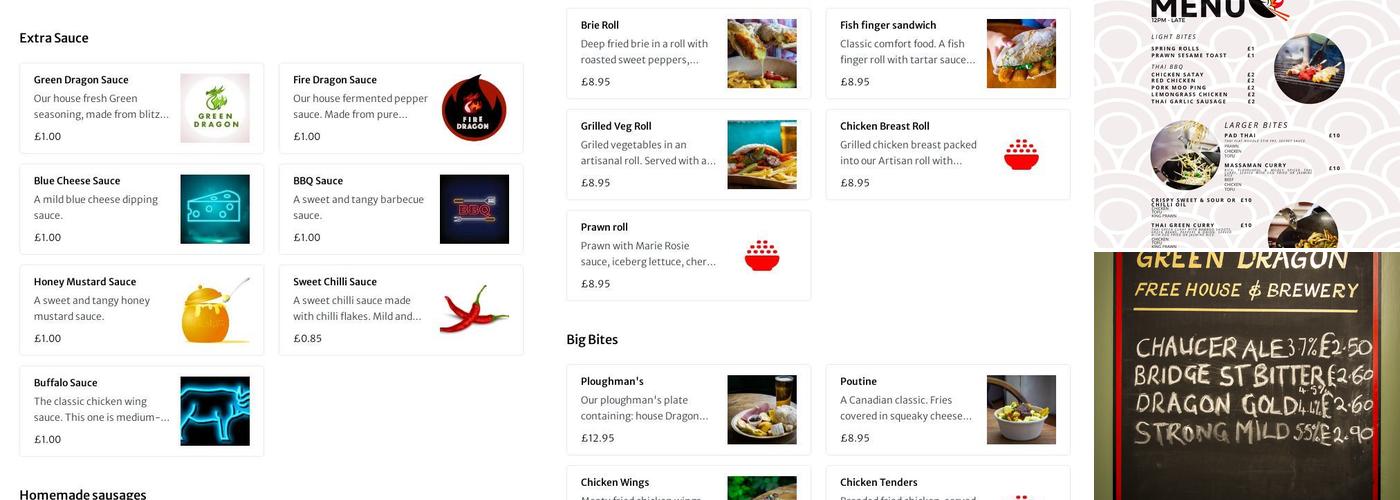This screenshot has height=500, width=1400.
Task: Select the Poutine menu card
Action: (948, 410)
